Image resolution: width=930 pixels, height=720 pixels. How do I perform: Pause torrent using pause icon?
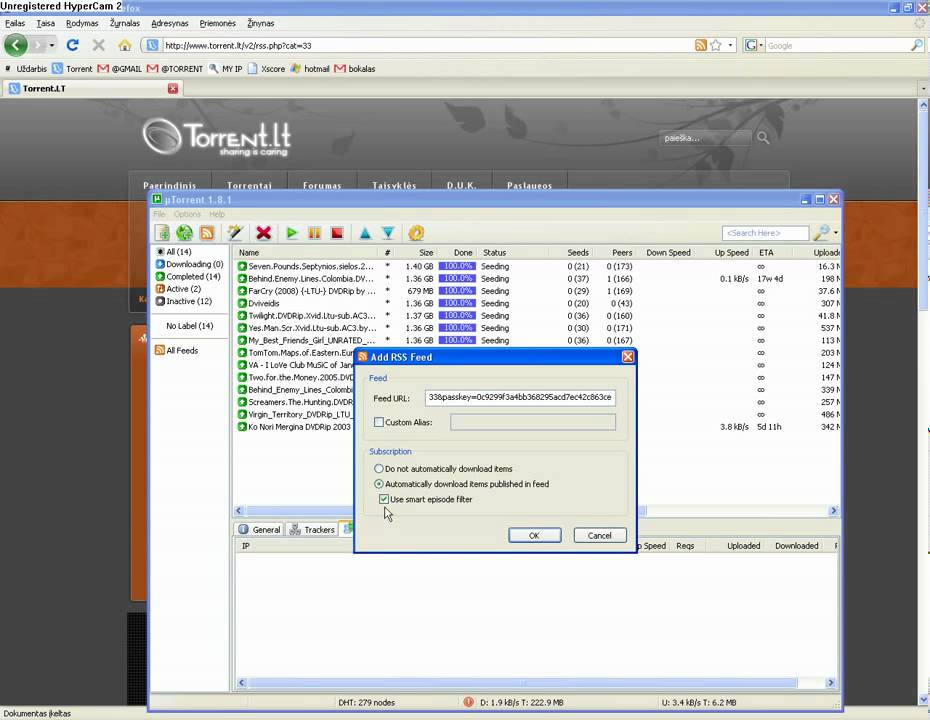(x=314, y=233)
